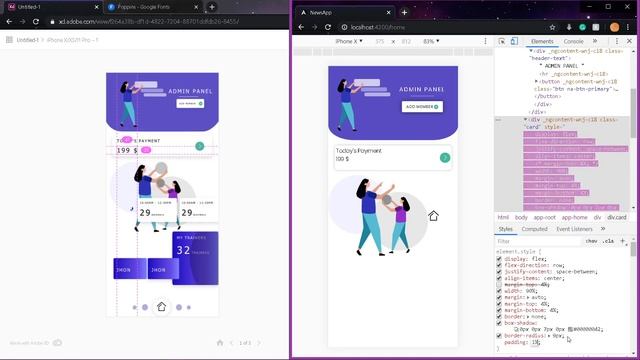The width and height of the screenshot is (640, 360).
Task: Toggle the .cls classes button
Action: (608, 241)
